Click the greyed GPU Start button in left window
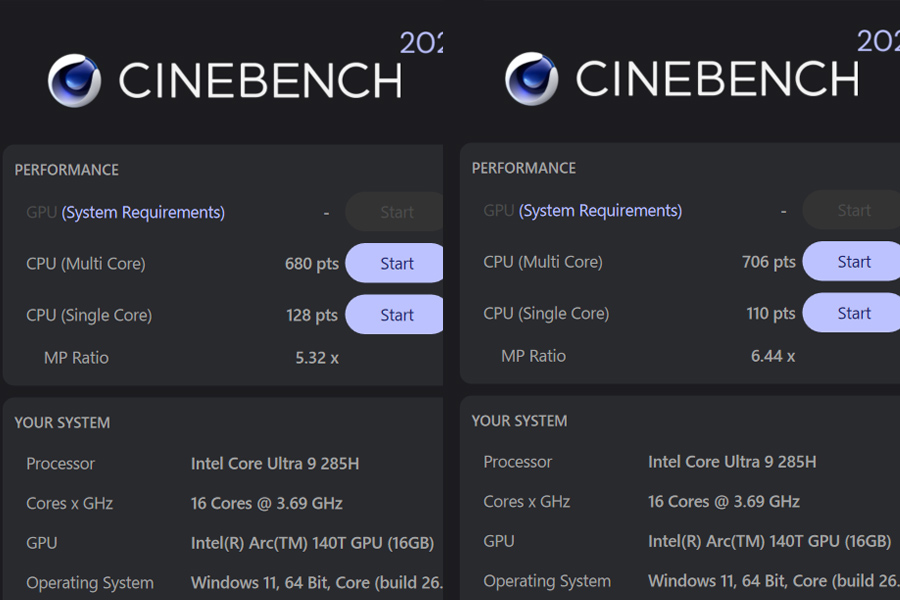Viewport: 900px width, 600px height. pos(394,212)
